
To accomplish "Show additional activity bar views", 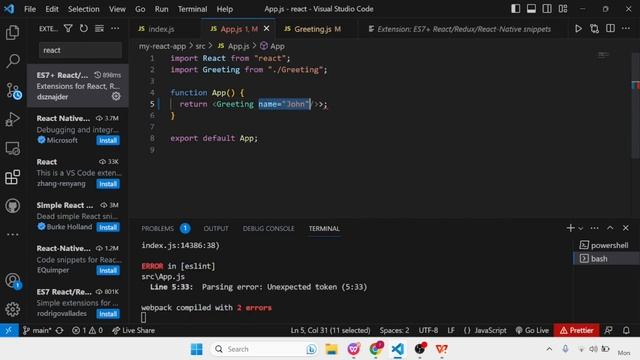I will 13,234.
